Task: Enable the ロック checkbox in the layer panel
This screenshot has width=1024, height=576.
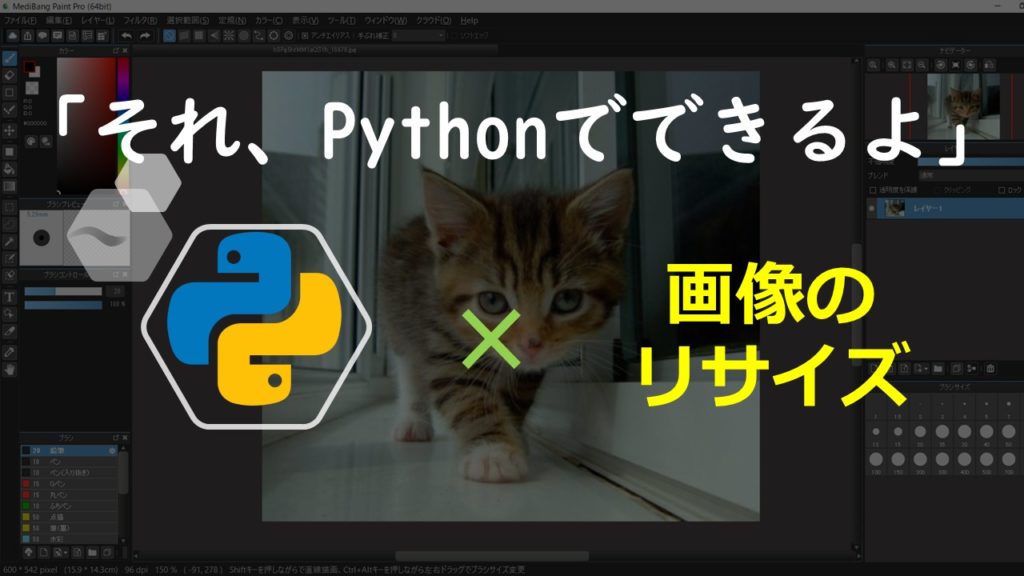Action: tap(1001, 190)
